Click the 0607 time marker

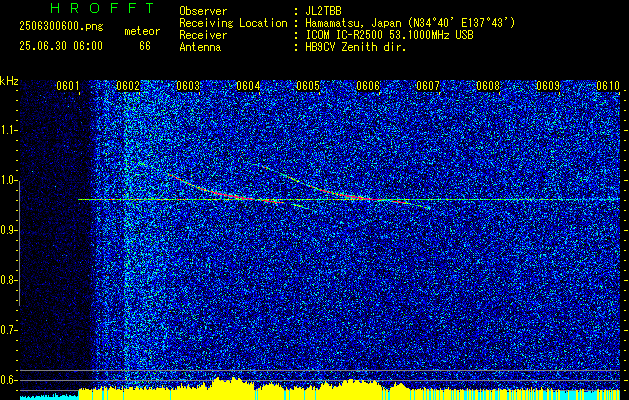428,86
